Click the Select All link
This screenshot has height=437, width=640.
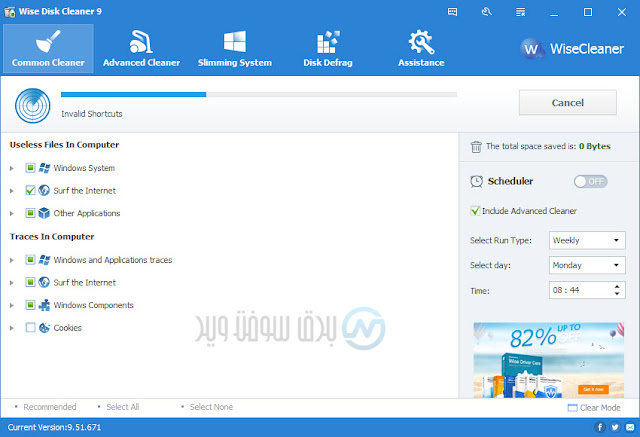tap(122, 407)
